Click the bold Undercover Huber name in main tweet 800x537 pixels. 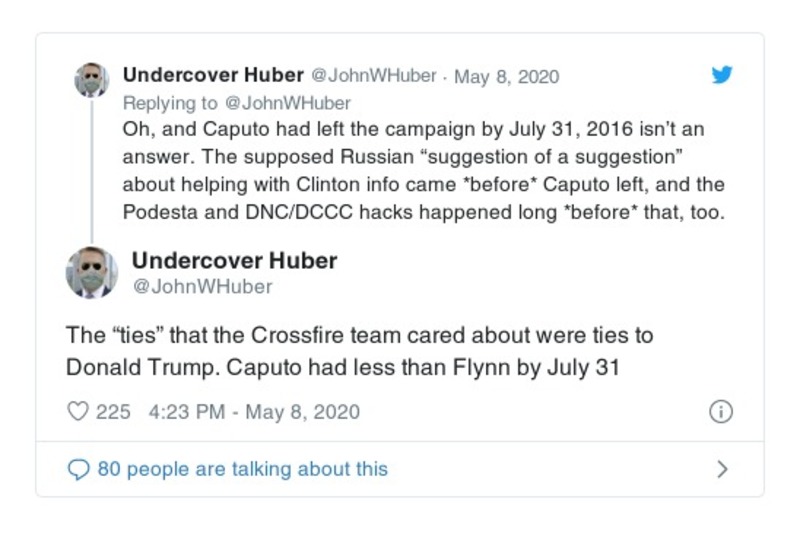pos(234,260)
